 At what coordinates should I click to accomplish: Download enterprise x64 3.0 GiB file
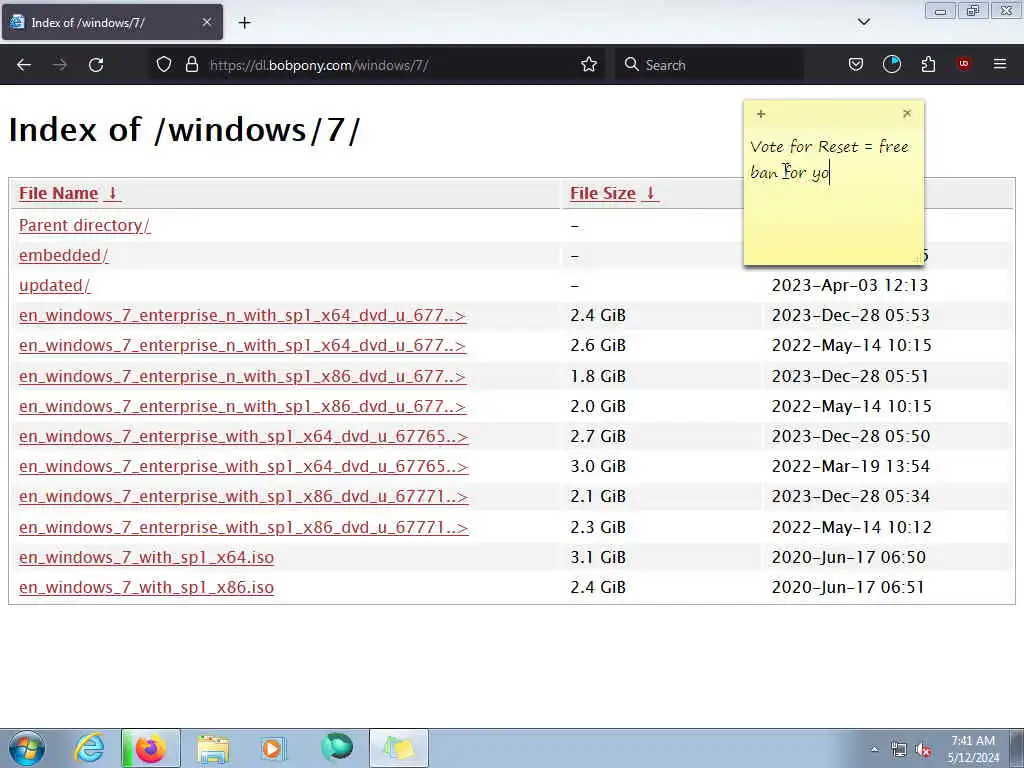click(x=244, y=466)
